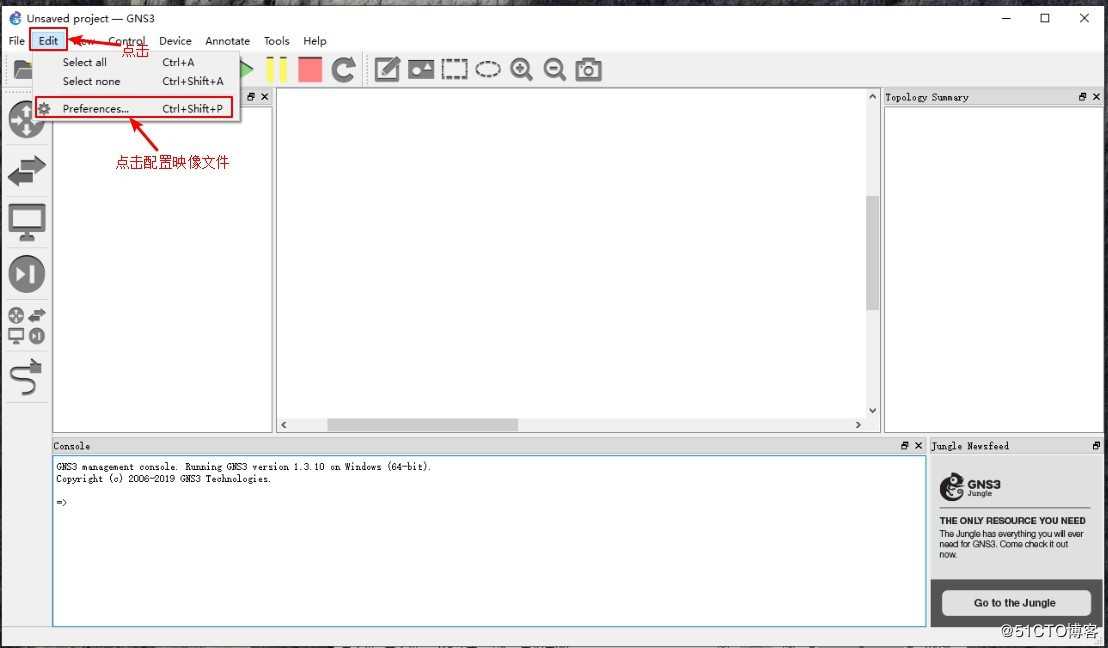Image resolution: width=1108 pixels, height=648 pixels.
Task: Click the workspace scroll left arrow
Action: click(x=284, y=425)
